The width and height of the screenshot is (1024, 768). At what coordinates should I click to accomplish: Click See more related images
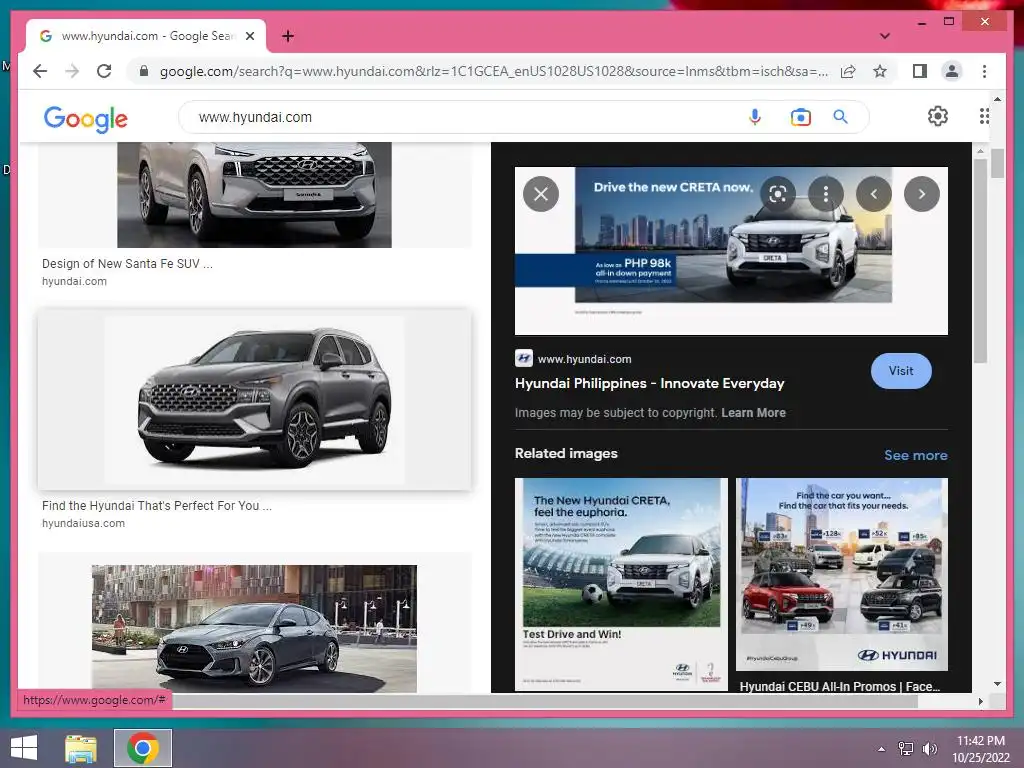[916, 455]
